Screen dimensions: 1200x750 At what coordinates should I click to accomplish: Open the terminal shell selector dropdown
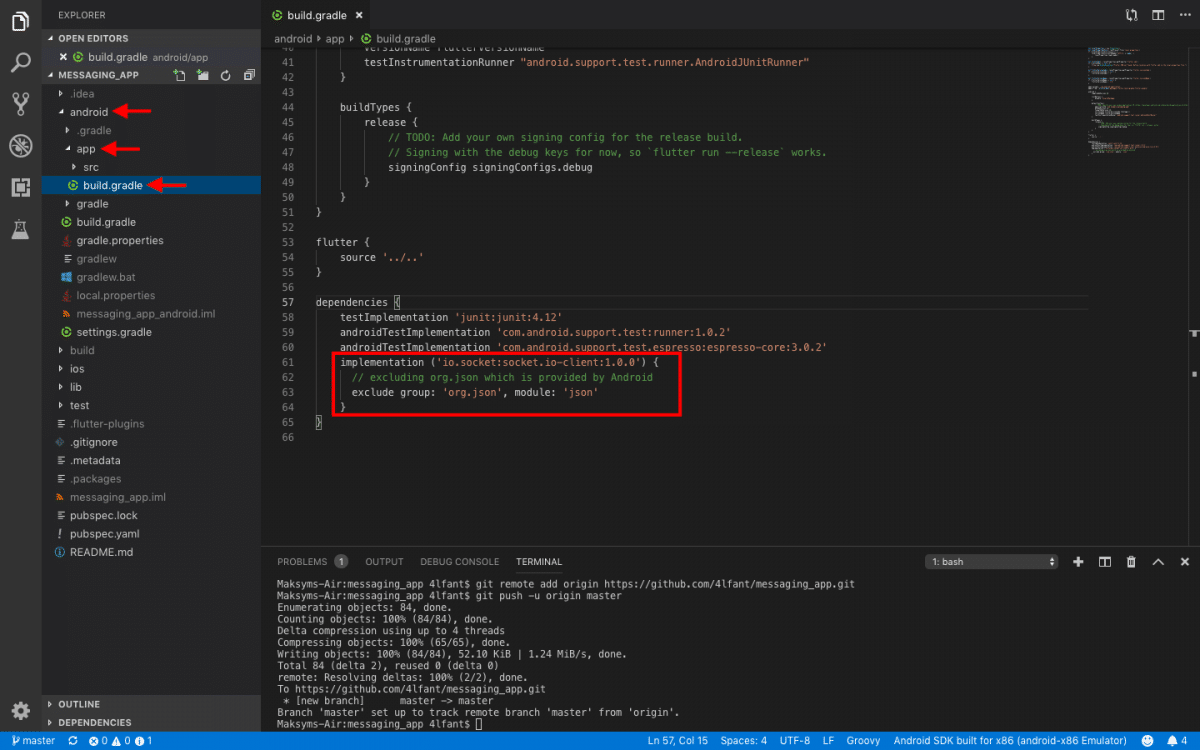click(991, 562)
